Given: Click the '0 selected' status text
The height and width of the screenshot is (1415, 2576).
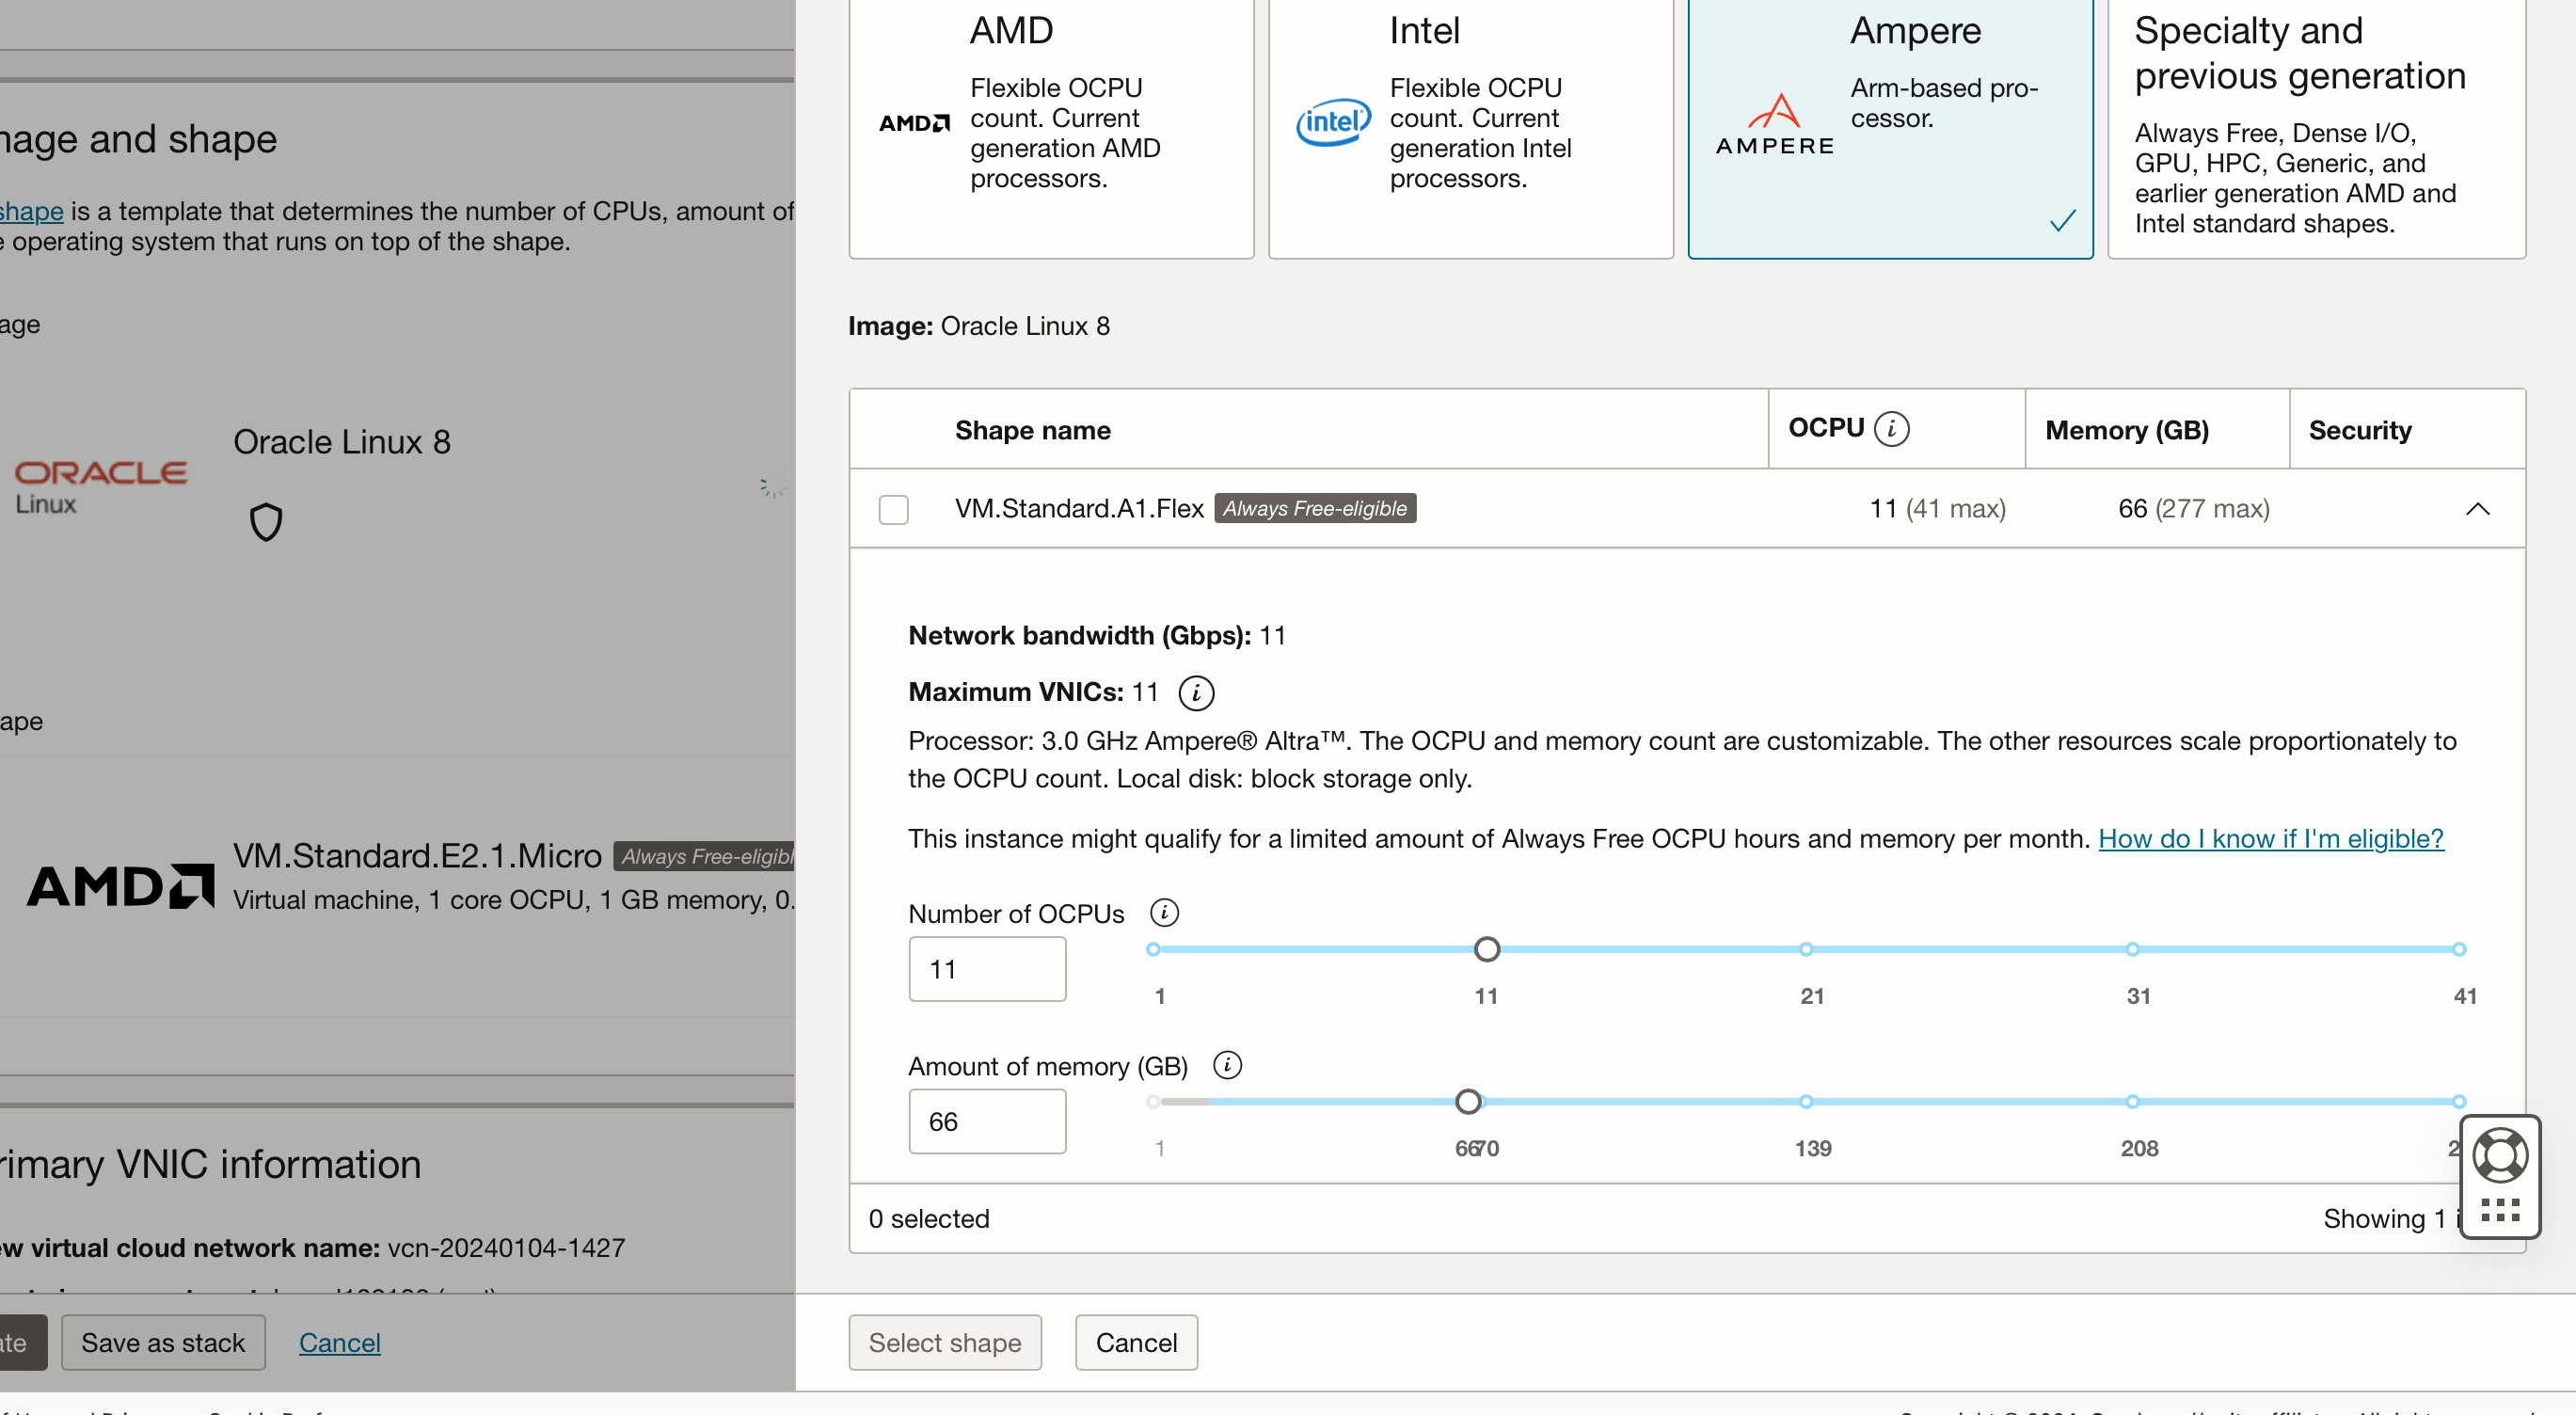Looking at the screenshot, I should pyautogui.click(x=929, y=1219).
